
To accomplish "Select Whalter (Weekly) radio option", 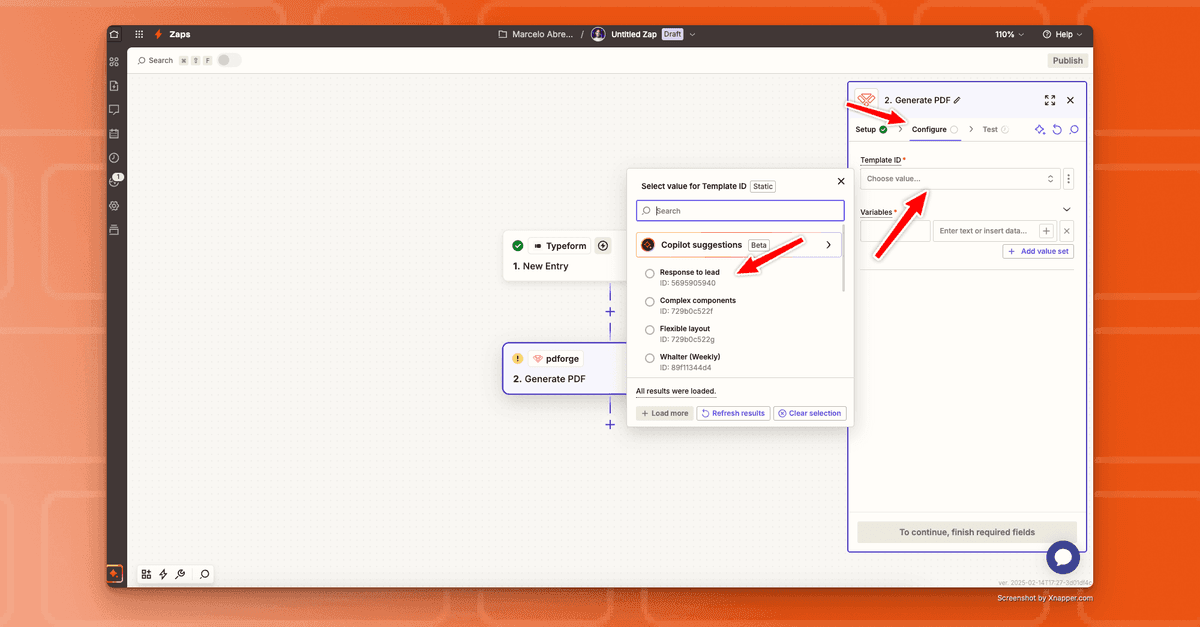I will coord(650,358).
